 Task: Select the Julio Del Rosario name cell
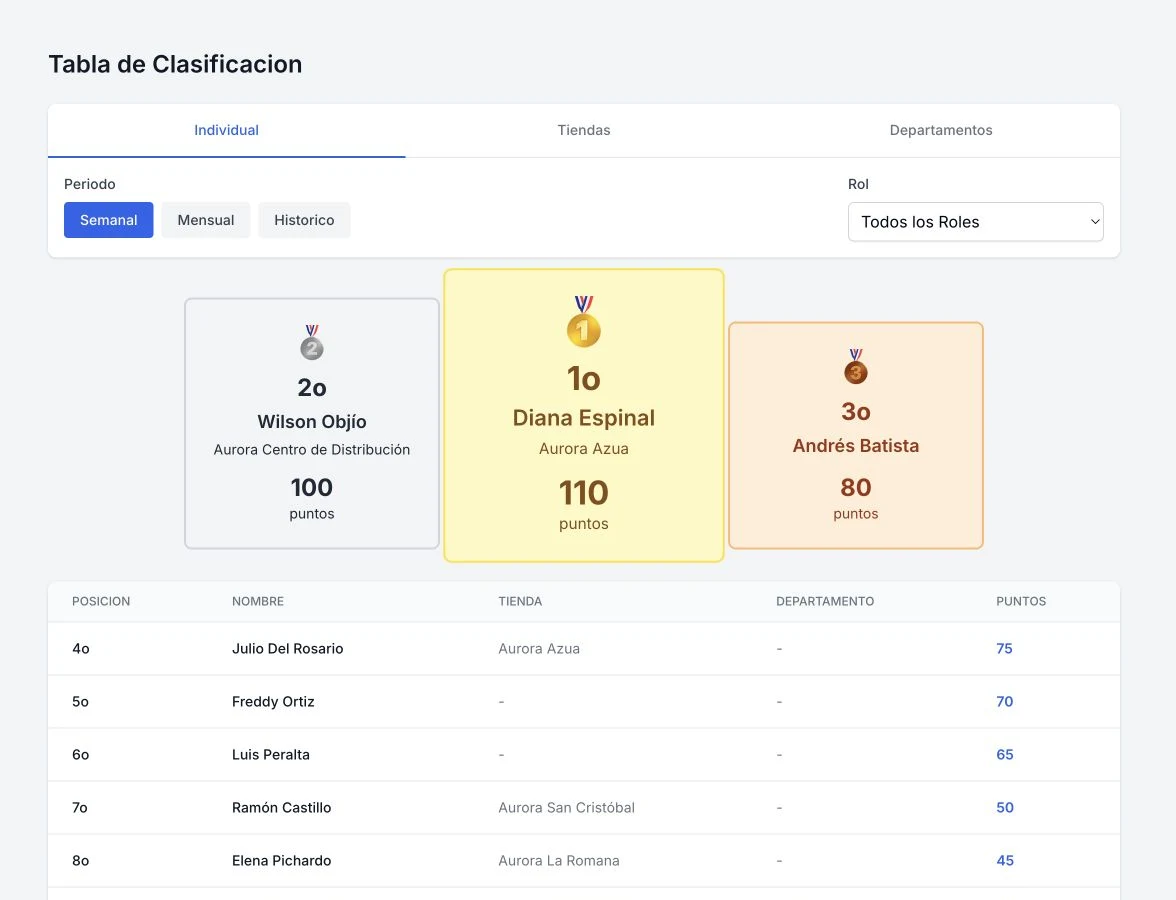pyautogui.click(x=287, y=649)
